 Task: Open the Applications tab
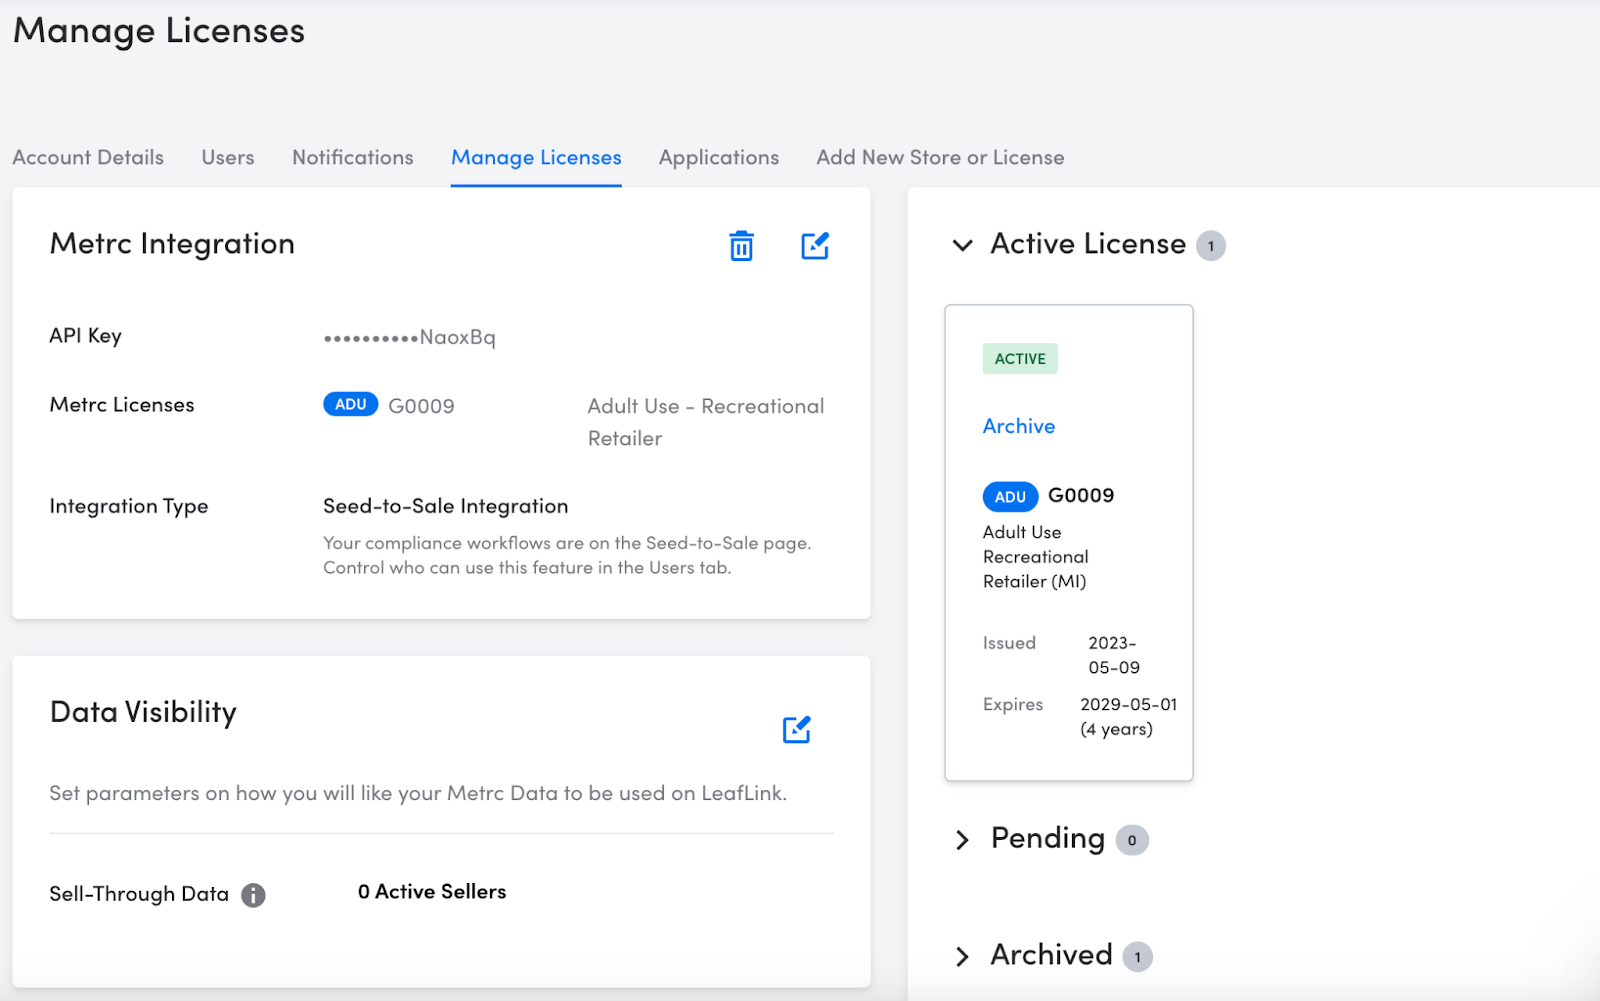point(719,157)
